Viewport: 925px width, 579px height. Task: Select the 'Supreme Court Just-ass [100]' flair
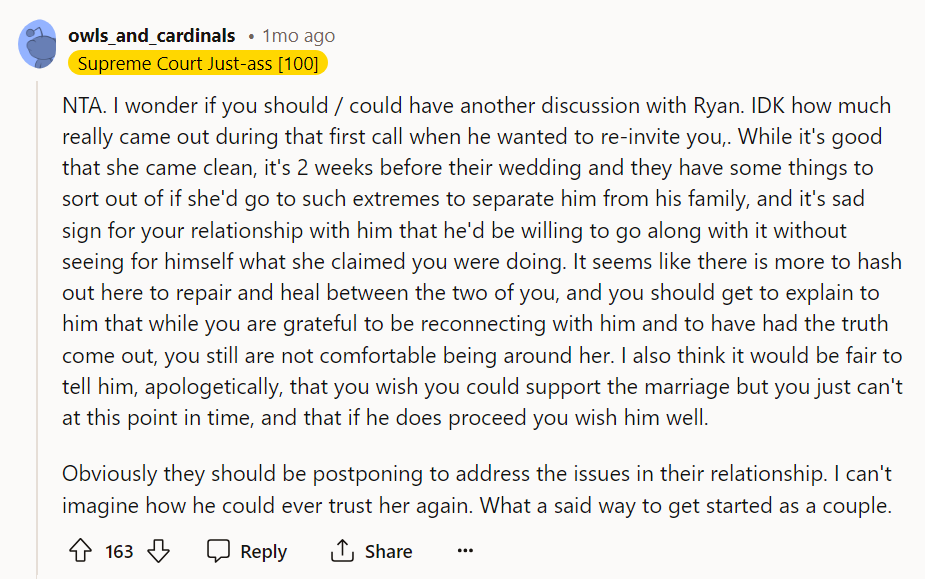tap(198, 63)
